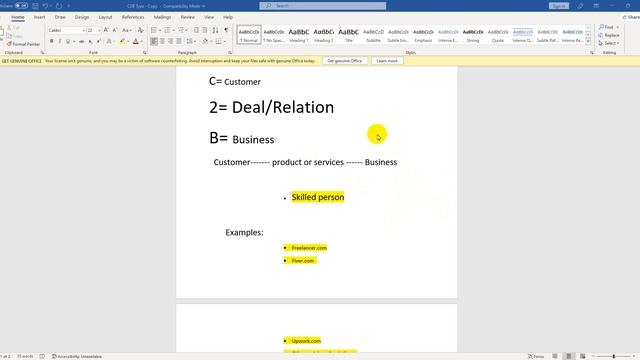Align text left
This screenshot has width=640, height=360.
tap(154, 41)
